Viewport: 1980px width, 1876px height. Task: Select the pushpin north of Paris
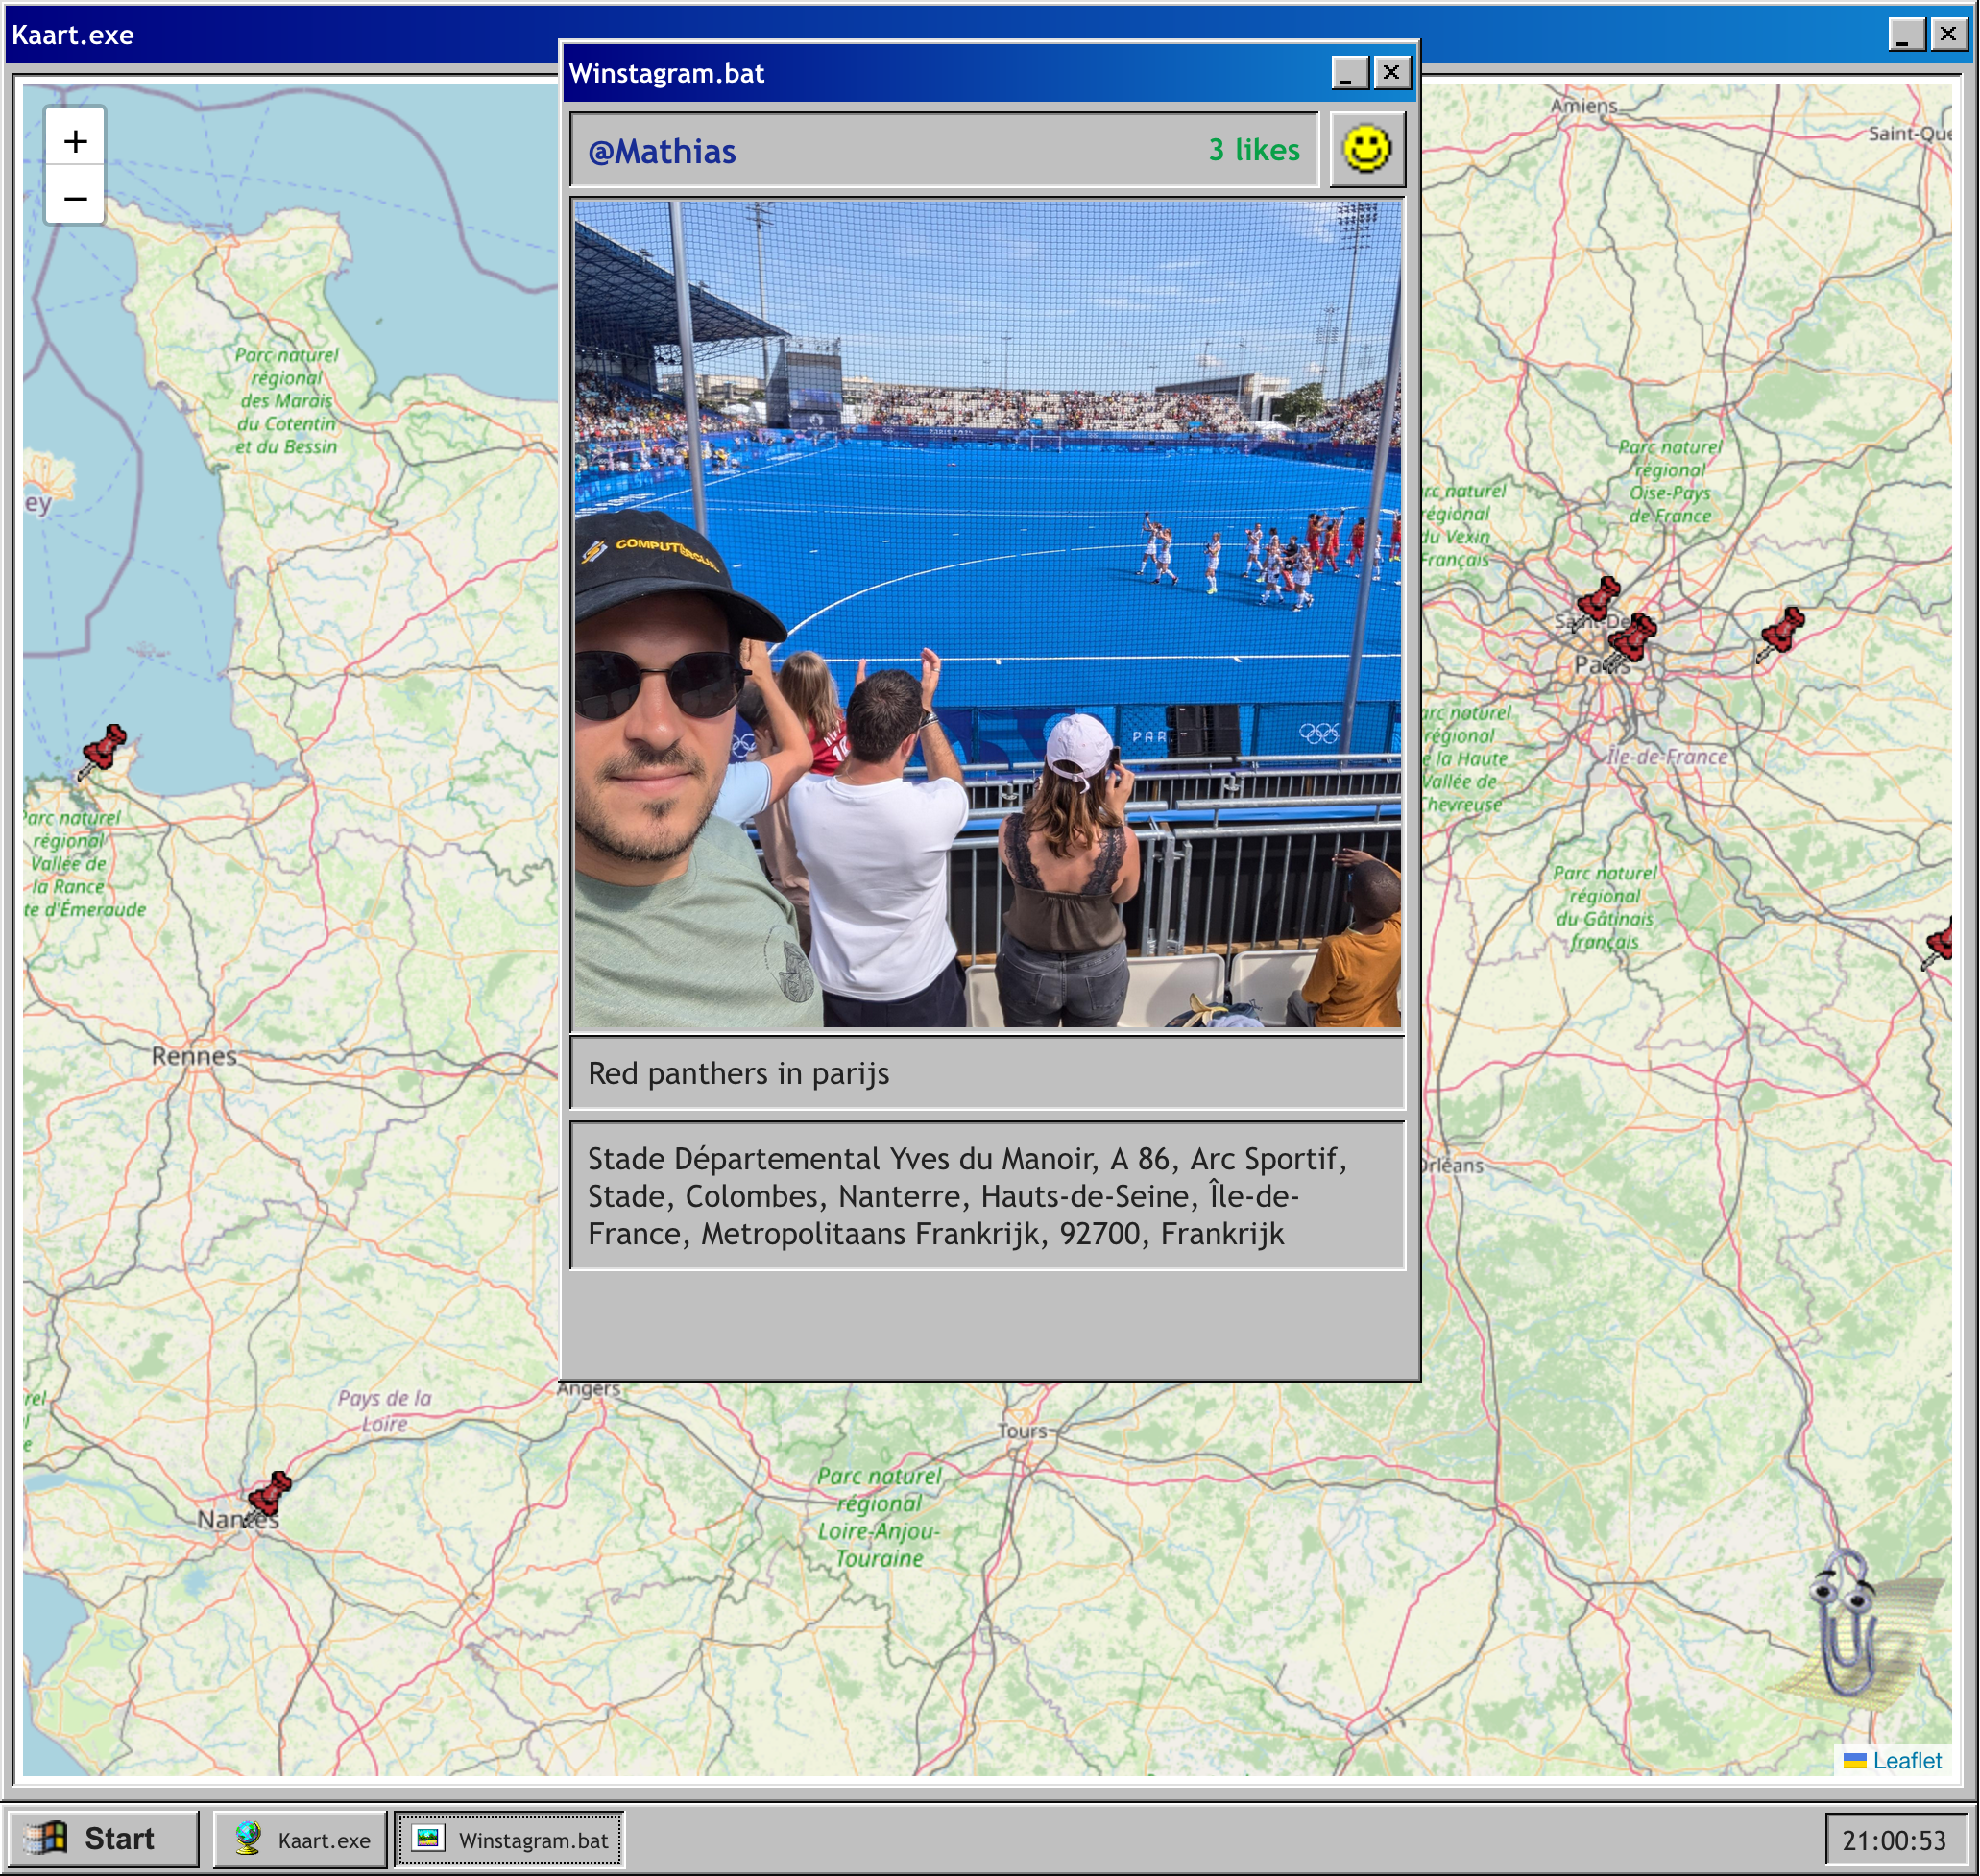click(1598, 598)
